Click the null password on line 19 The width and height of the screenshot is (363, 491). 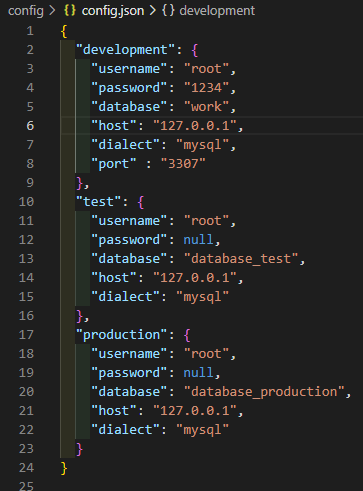(198, 373)
